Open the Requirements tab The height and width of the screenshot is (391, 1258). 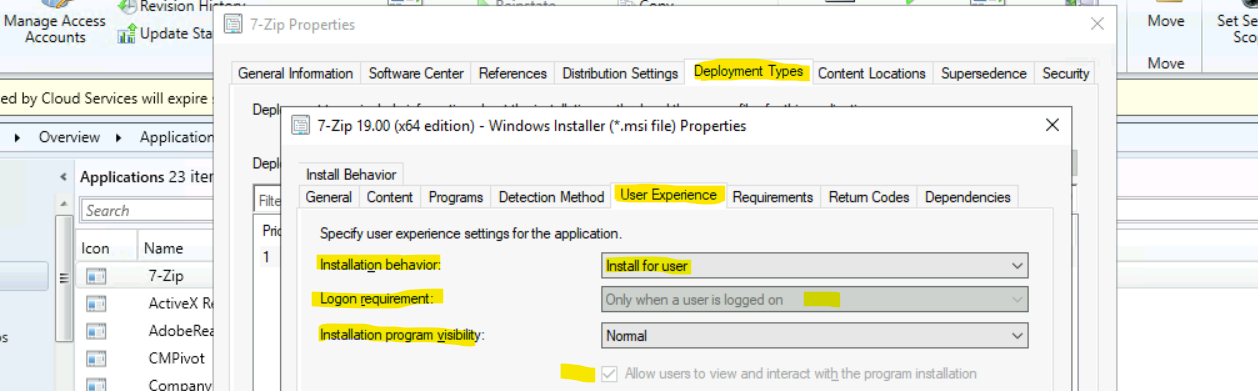773,197
